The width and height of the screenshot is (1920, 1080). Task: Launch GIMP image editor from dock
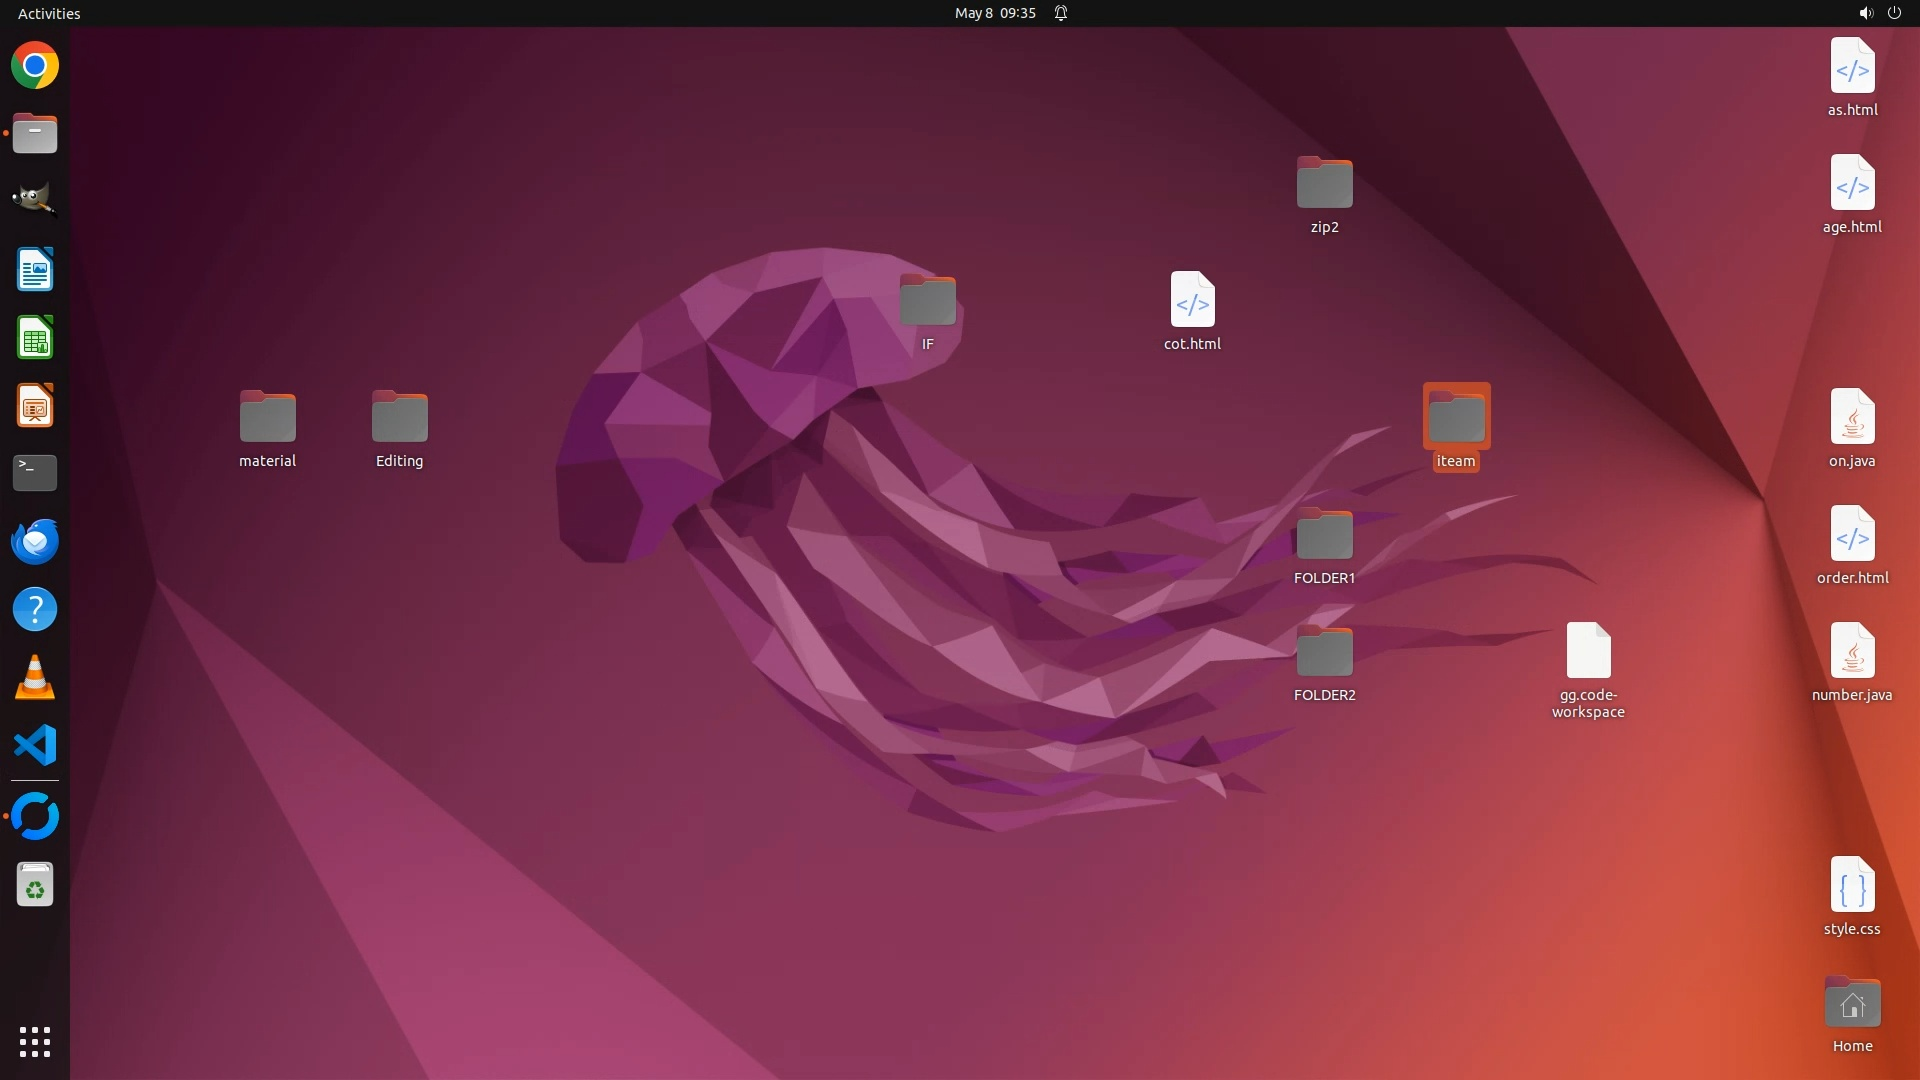[x=35, y=201]
